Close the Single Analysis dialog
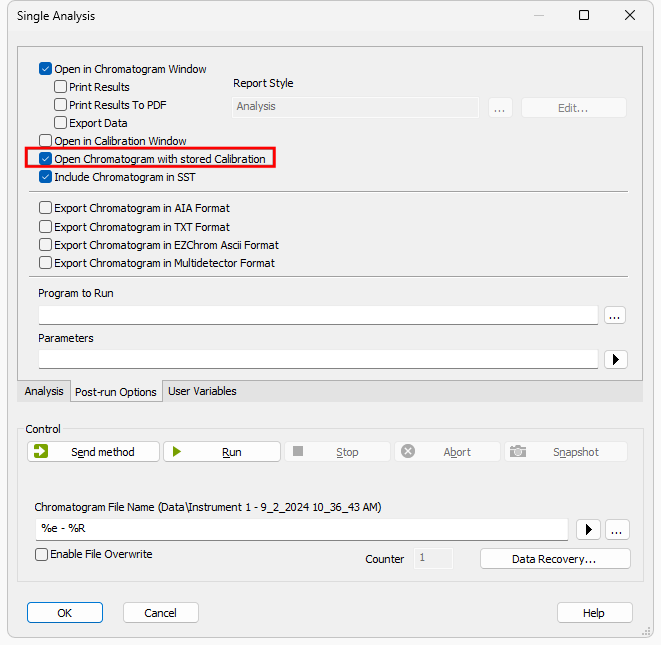661x645 pixels. (630, 16)
